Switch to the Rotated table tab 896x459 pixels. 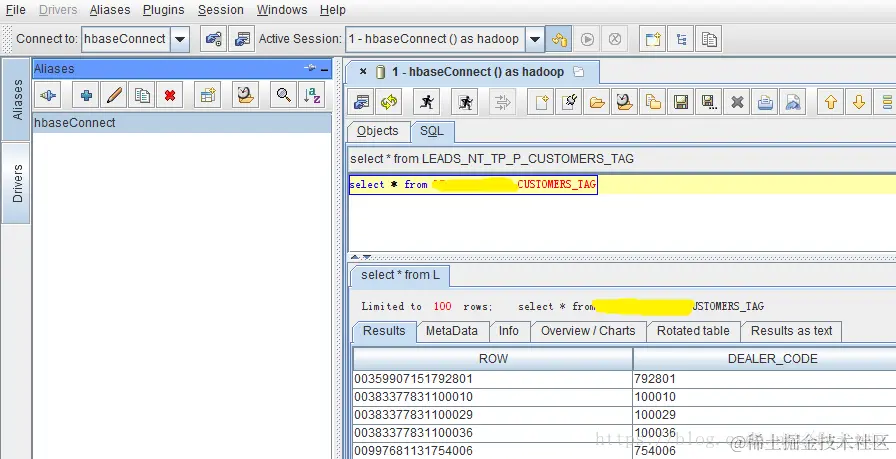[x=693, y=331]
